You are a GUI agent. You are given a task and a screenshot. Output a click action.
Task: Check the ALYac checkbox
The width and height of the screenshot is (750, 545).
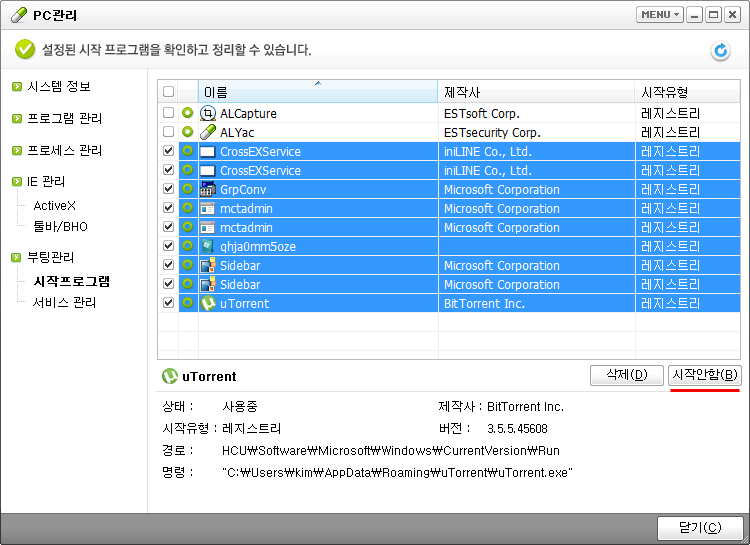(x=168, y=132)
